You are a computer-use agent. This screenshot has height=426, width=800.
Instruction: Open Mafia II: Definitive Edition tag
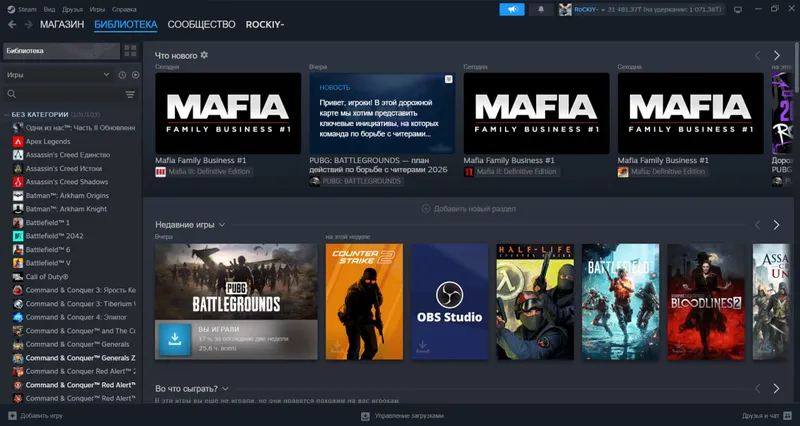click(x=511, y=172)
